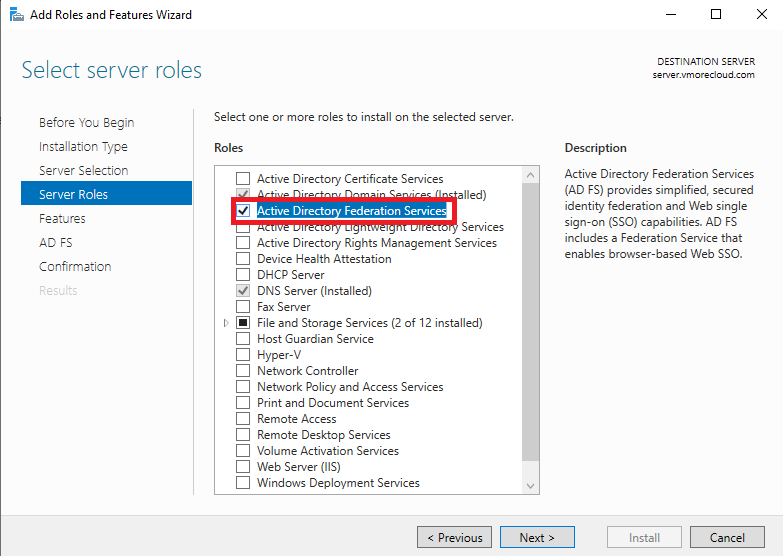Select the Web Server (IIS) label
783x556 pixels.
(299, 467)
